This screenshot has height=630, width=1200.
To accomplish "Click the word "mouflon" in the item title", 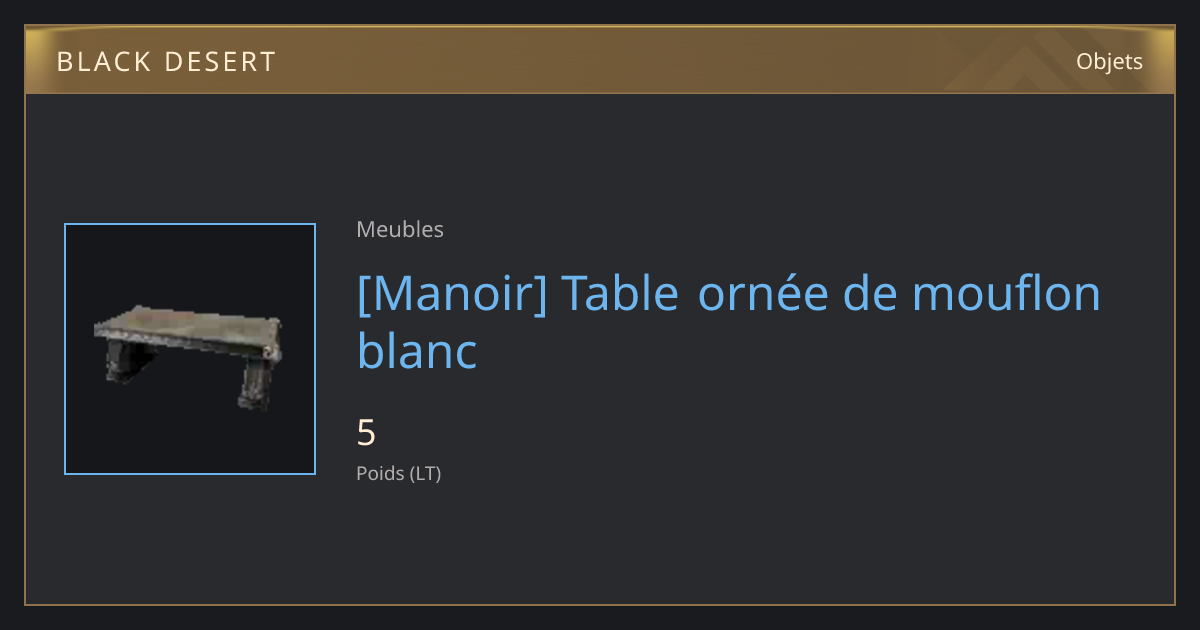I will [1007, 293].
